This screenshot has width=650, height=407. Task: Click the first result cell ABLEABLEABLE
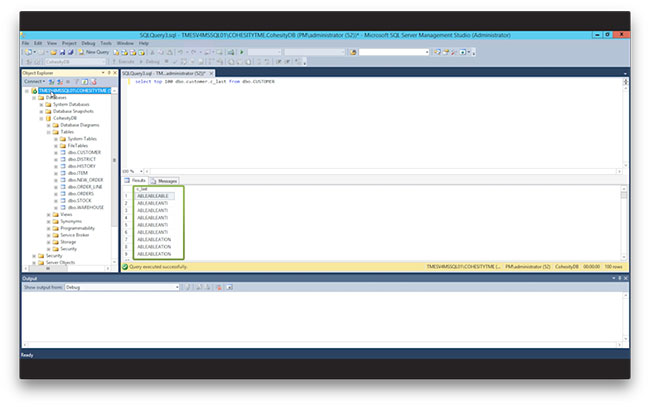154,195
